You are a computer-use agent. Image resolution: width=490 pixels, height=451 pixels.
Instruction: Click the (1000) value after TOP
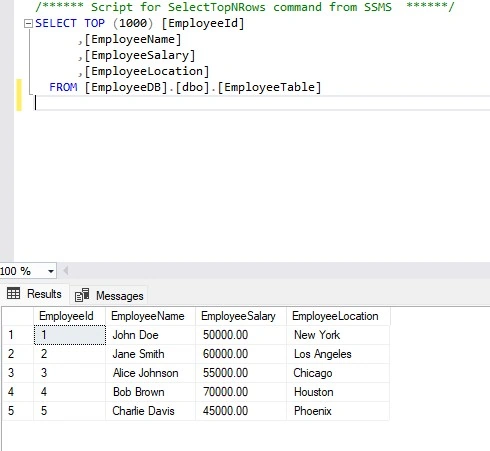pyautogui.click(x=133, y=23)
